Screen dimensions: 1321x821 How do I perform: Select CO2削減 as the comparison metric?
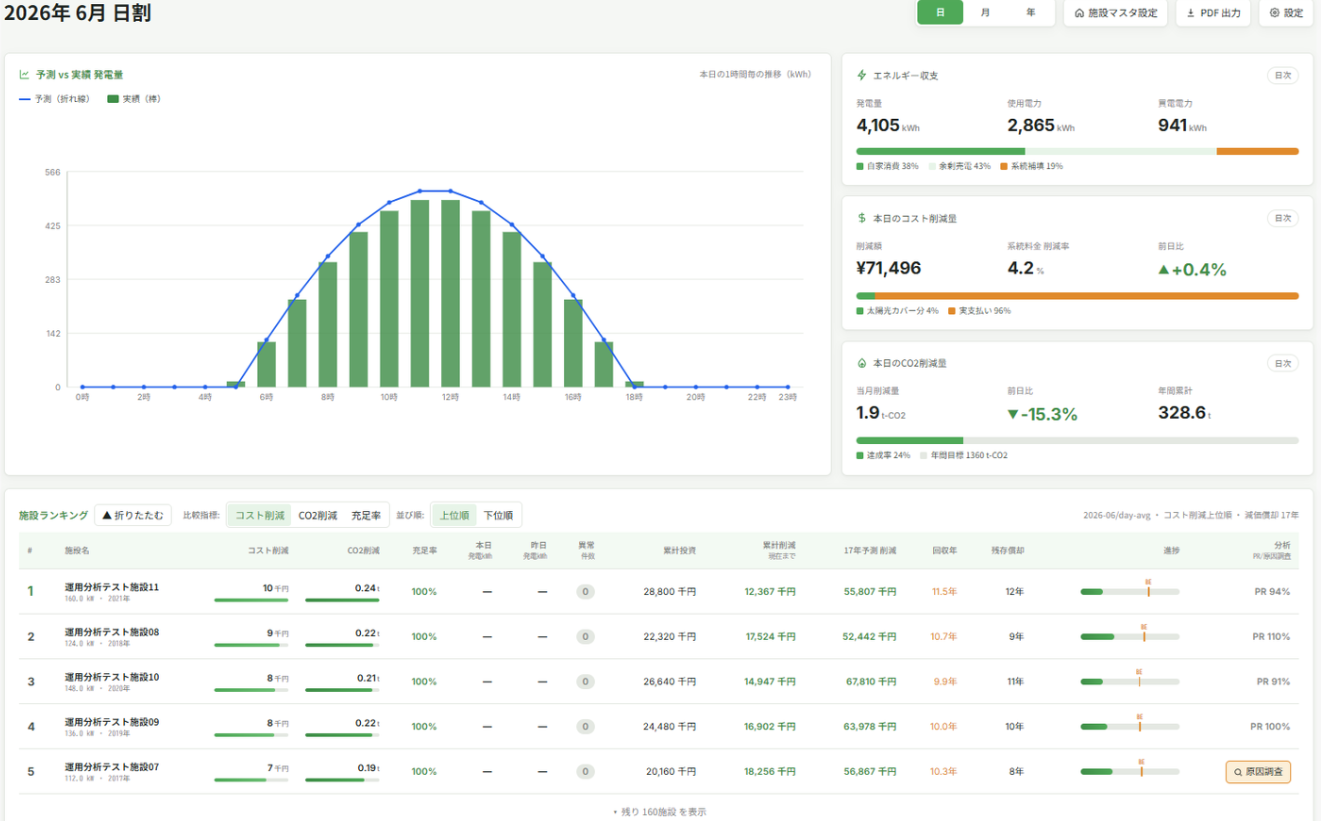[318, 516]
